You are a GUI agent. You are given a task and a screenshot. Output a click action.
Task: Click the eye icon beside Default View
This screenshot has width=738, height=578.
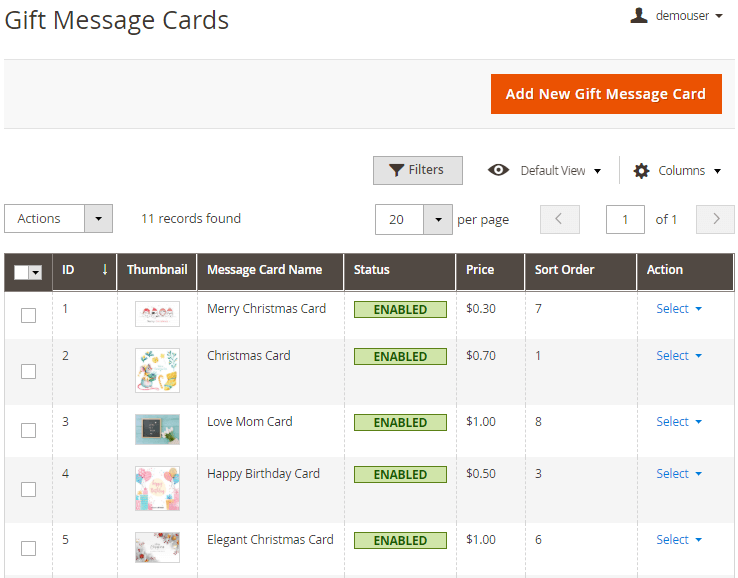point(498,169)
